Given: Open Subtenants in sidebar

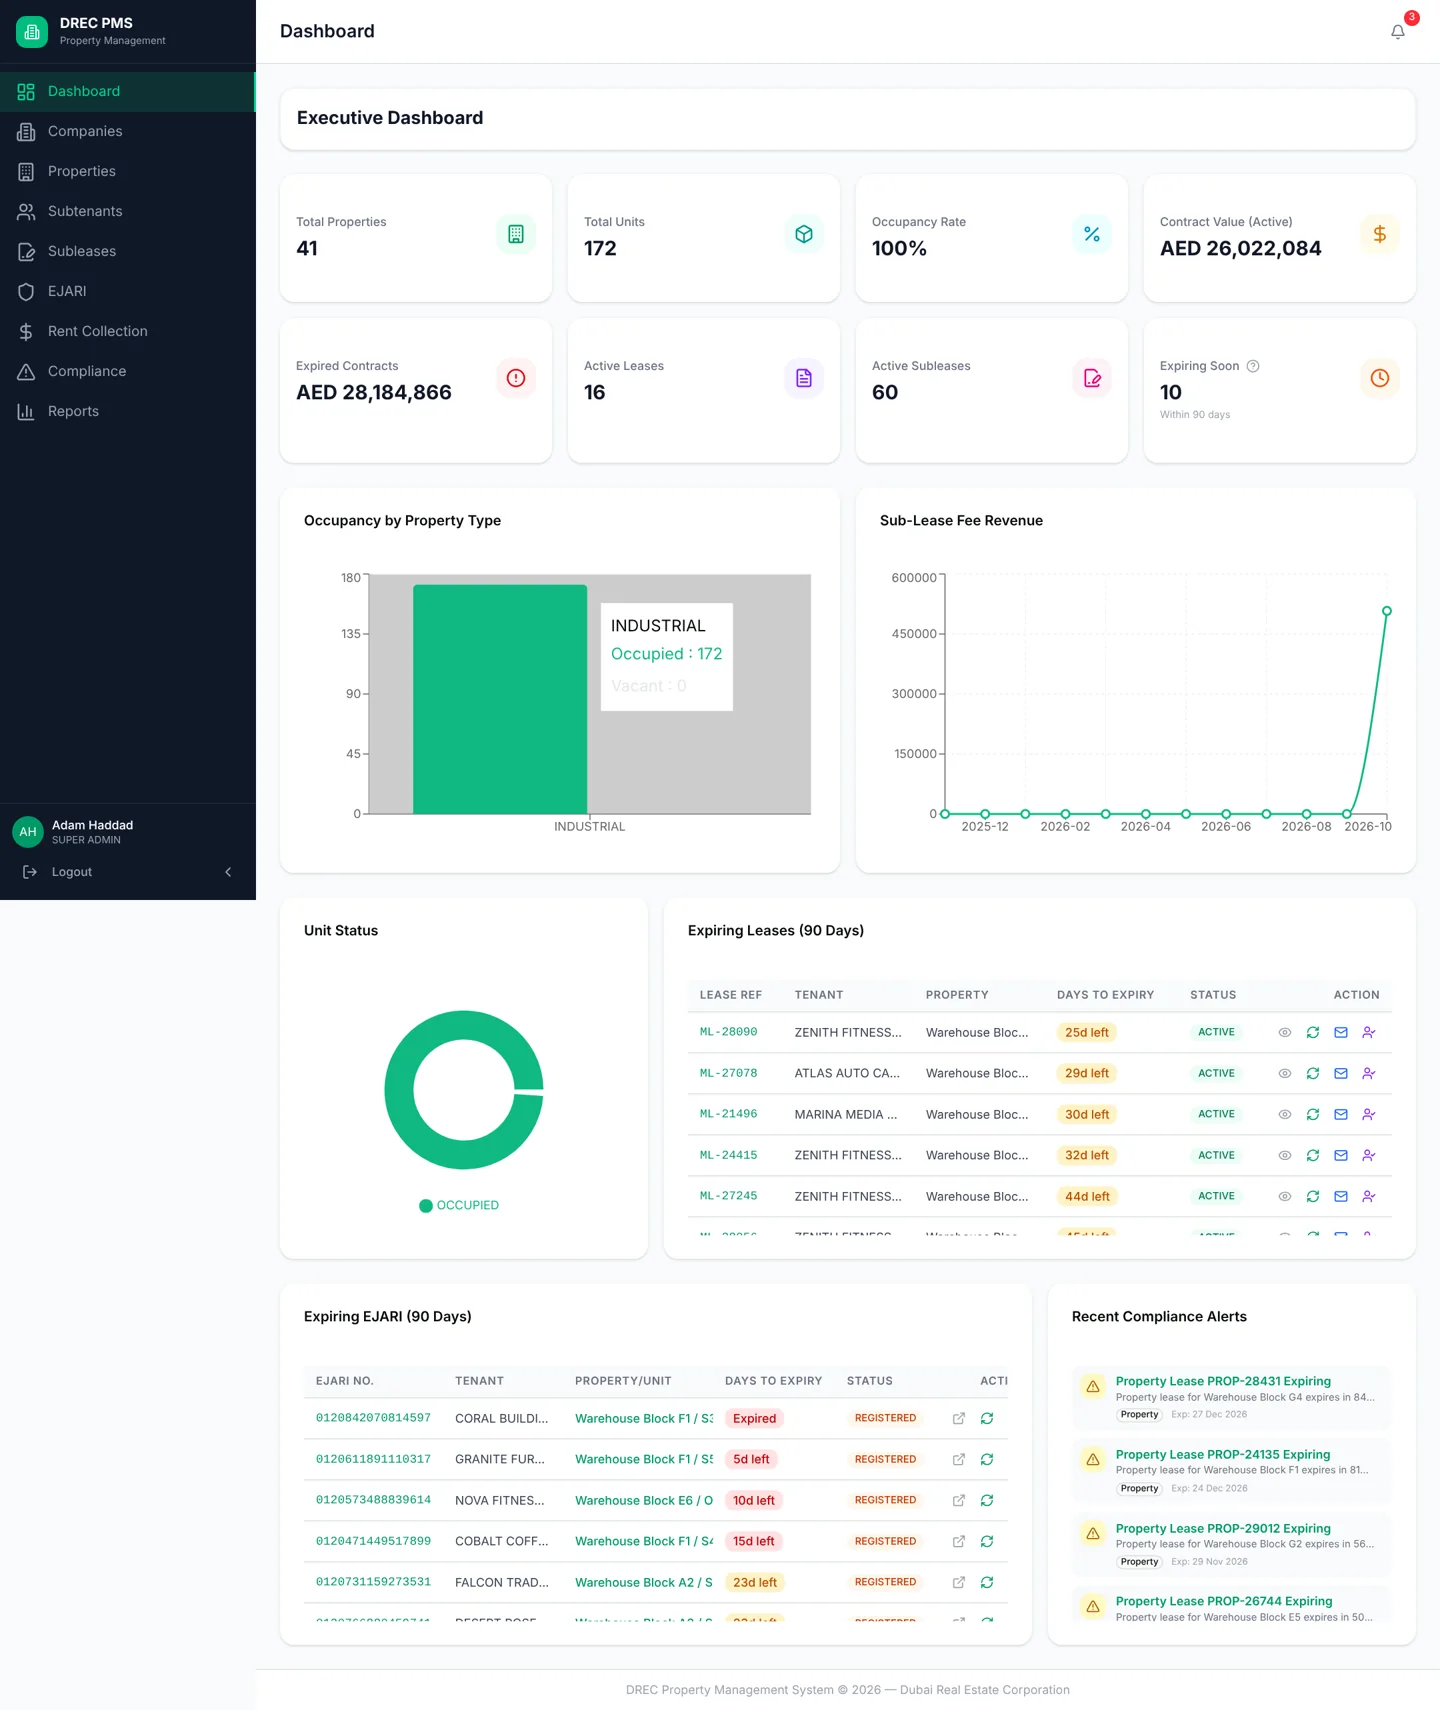Looking at the screenshot, I should (x=128, y=212).
